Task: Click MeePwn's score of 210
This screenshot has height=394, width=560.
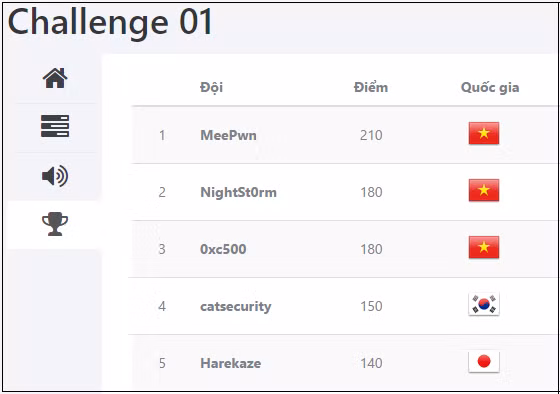Action: (x=371, y=135)
